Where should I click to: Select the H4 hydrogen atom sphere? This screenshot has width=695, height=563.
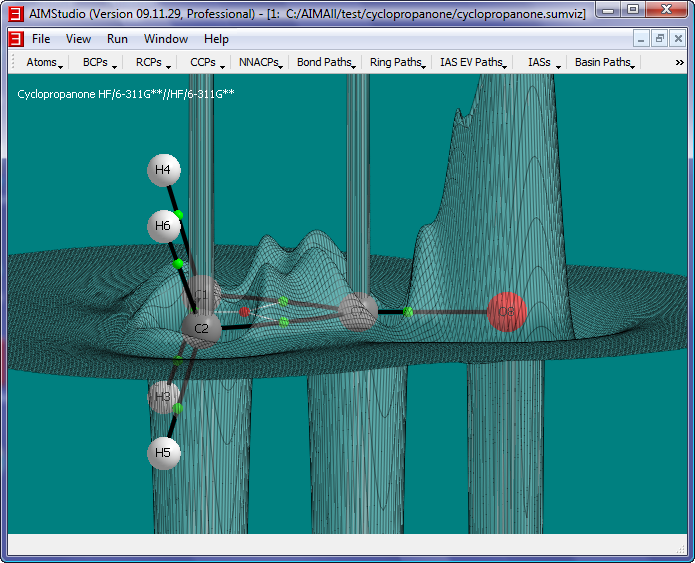click(163, 170)
